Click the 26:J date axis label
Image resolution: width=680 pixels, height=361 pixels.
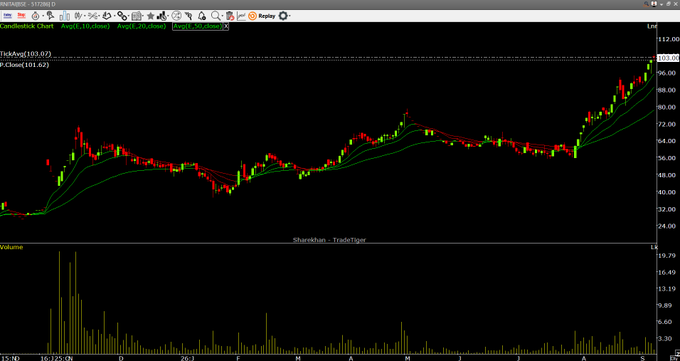click(187, 358)
